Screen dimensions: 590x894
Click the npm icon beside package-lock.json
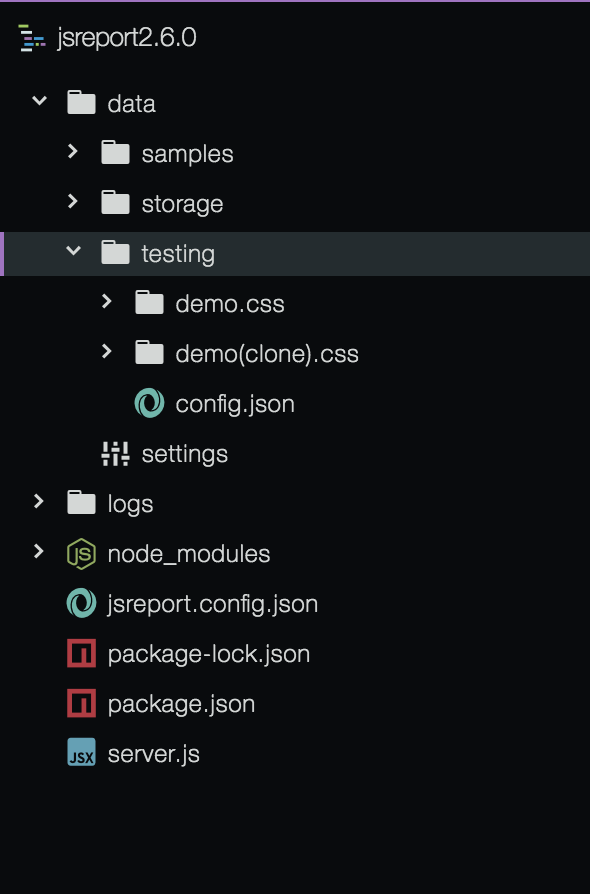80,653
